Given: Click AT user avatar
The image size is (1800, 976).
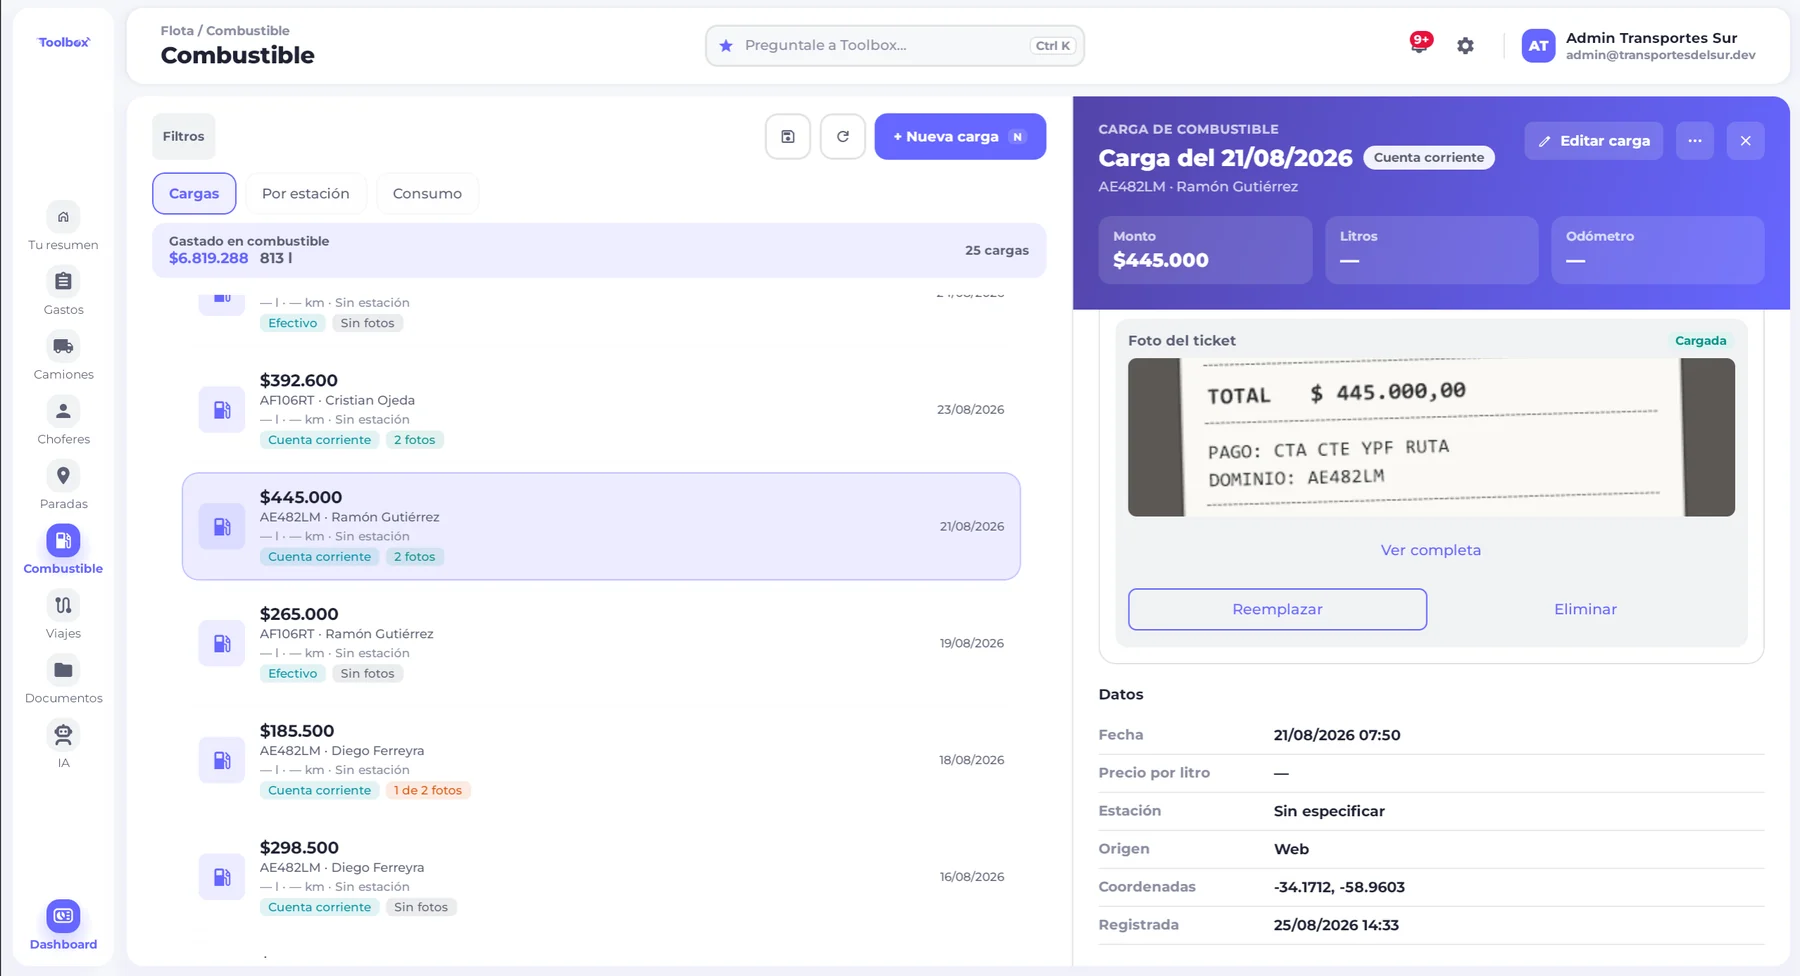Looking at the screenshot, I should coord(1538,45).
